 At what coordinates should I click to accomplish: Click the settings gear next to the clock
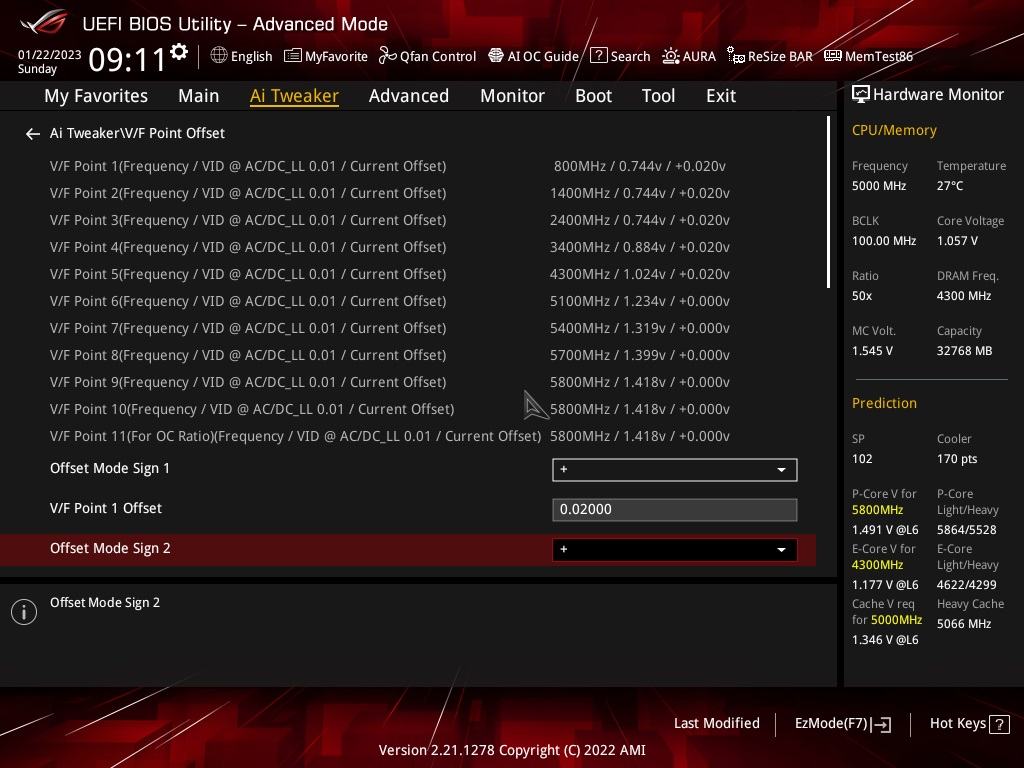[179, 52]
